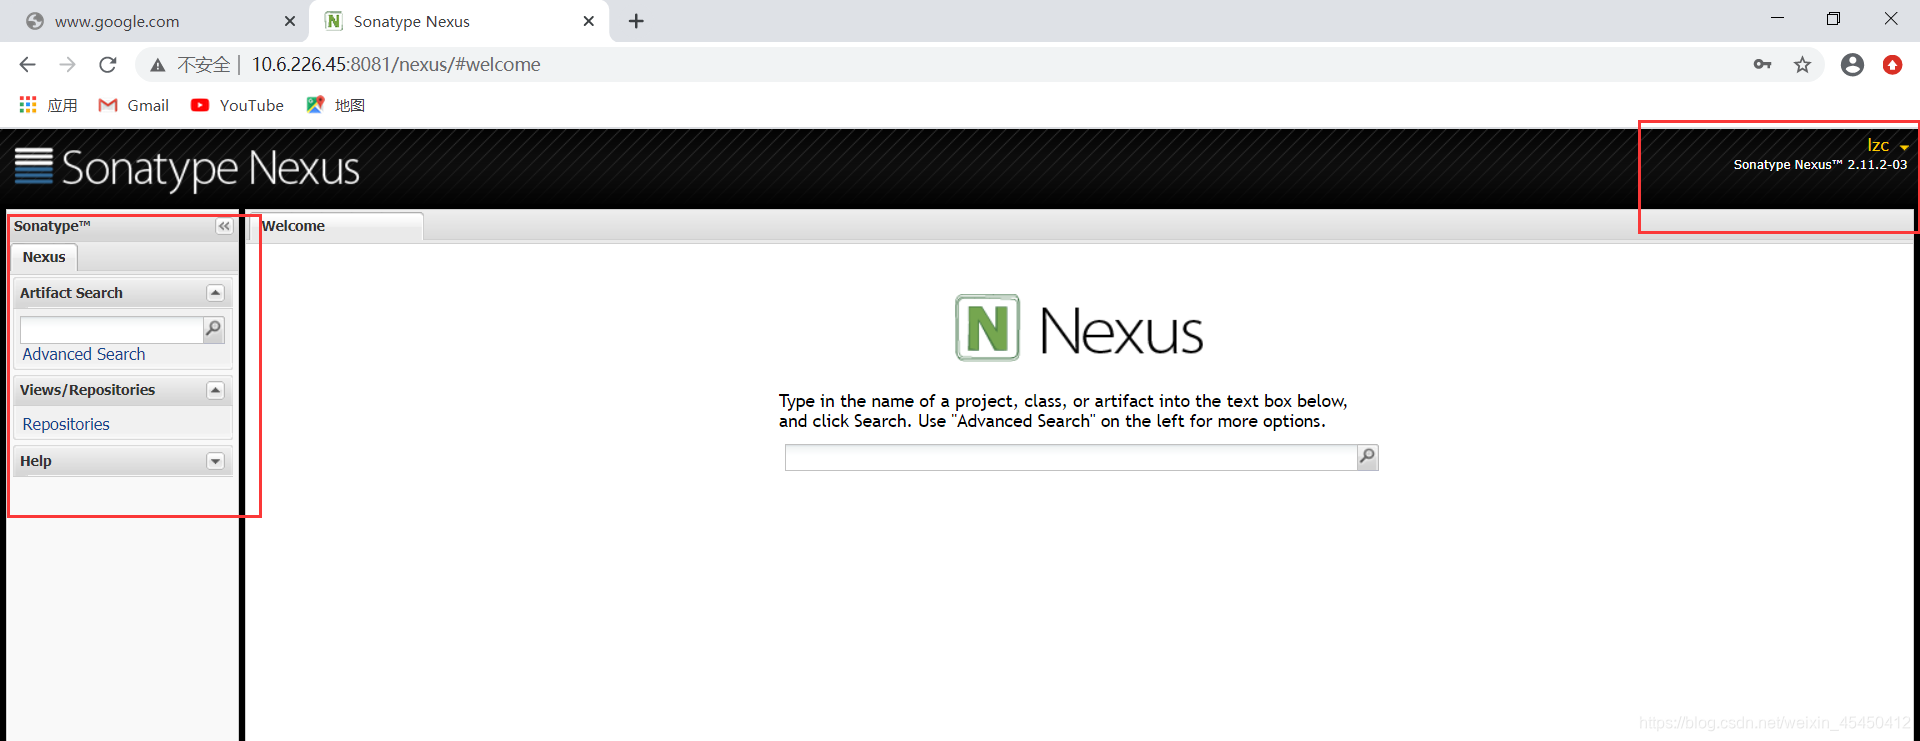Image resolution: width=1920 pixels, height=741 pixels.
Task: Close the www.google.com tab
Action: point(290,21)
